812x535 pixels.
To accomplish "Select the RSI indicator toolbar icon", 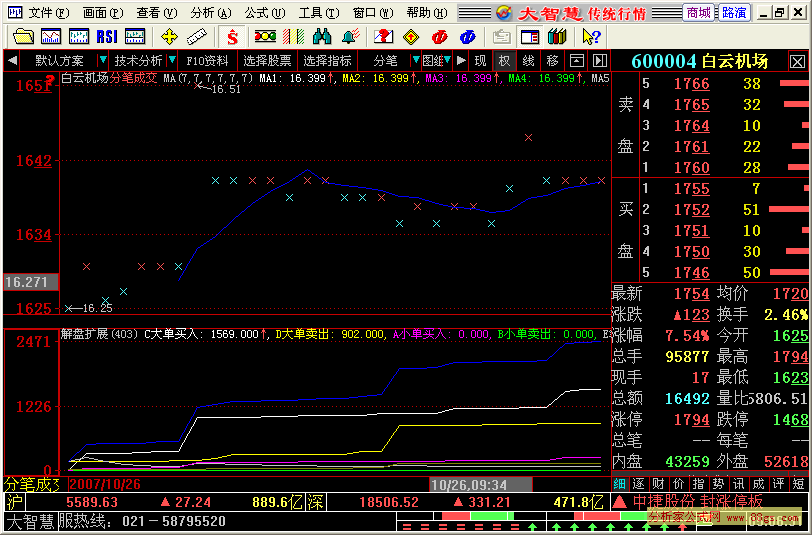I will click(107, 37).
